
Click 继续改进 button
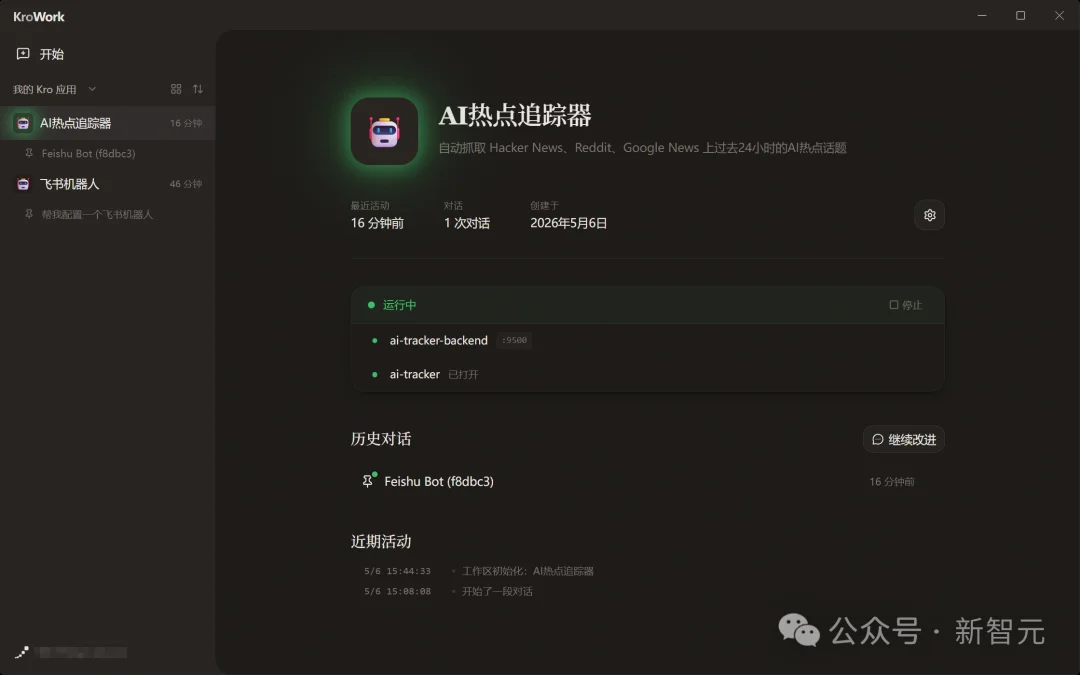pyautogui.click(x=904, y=439)
